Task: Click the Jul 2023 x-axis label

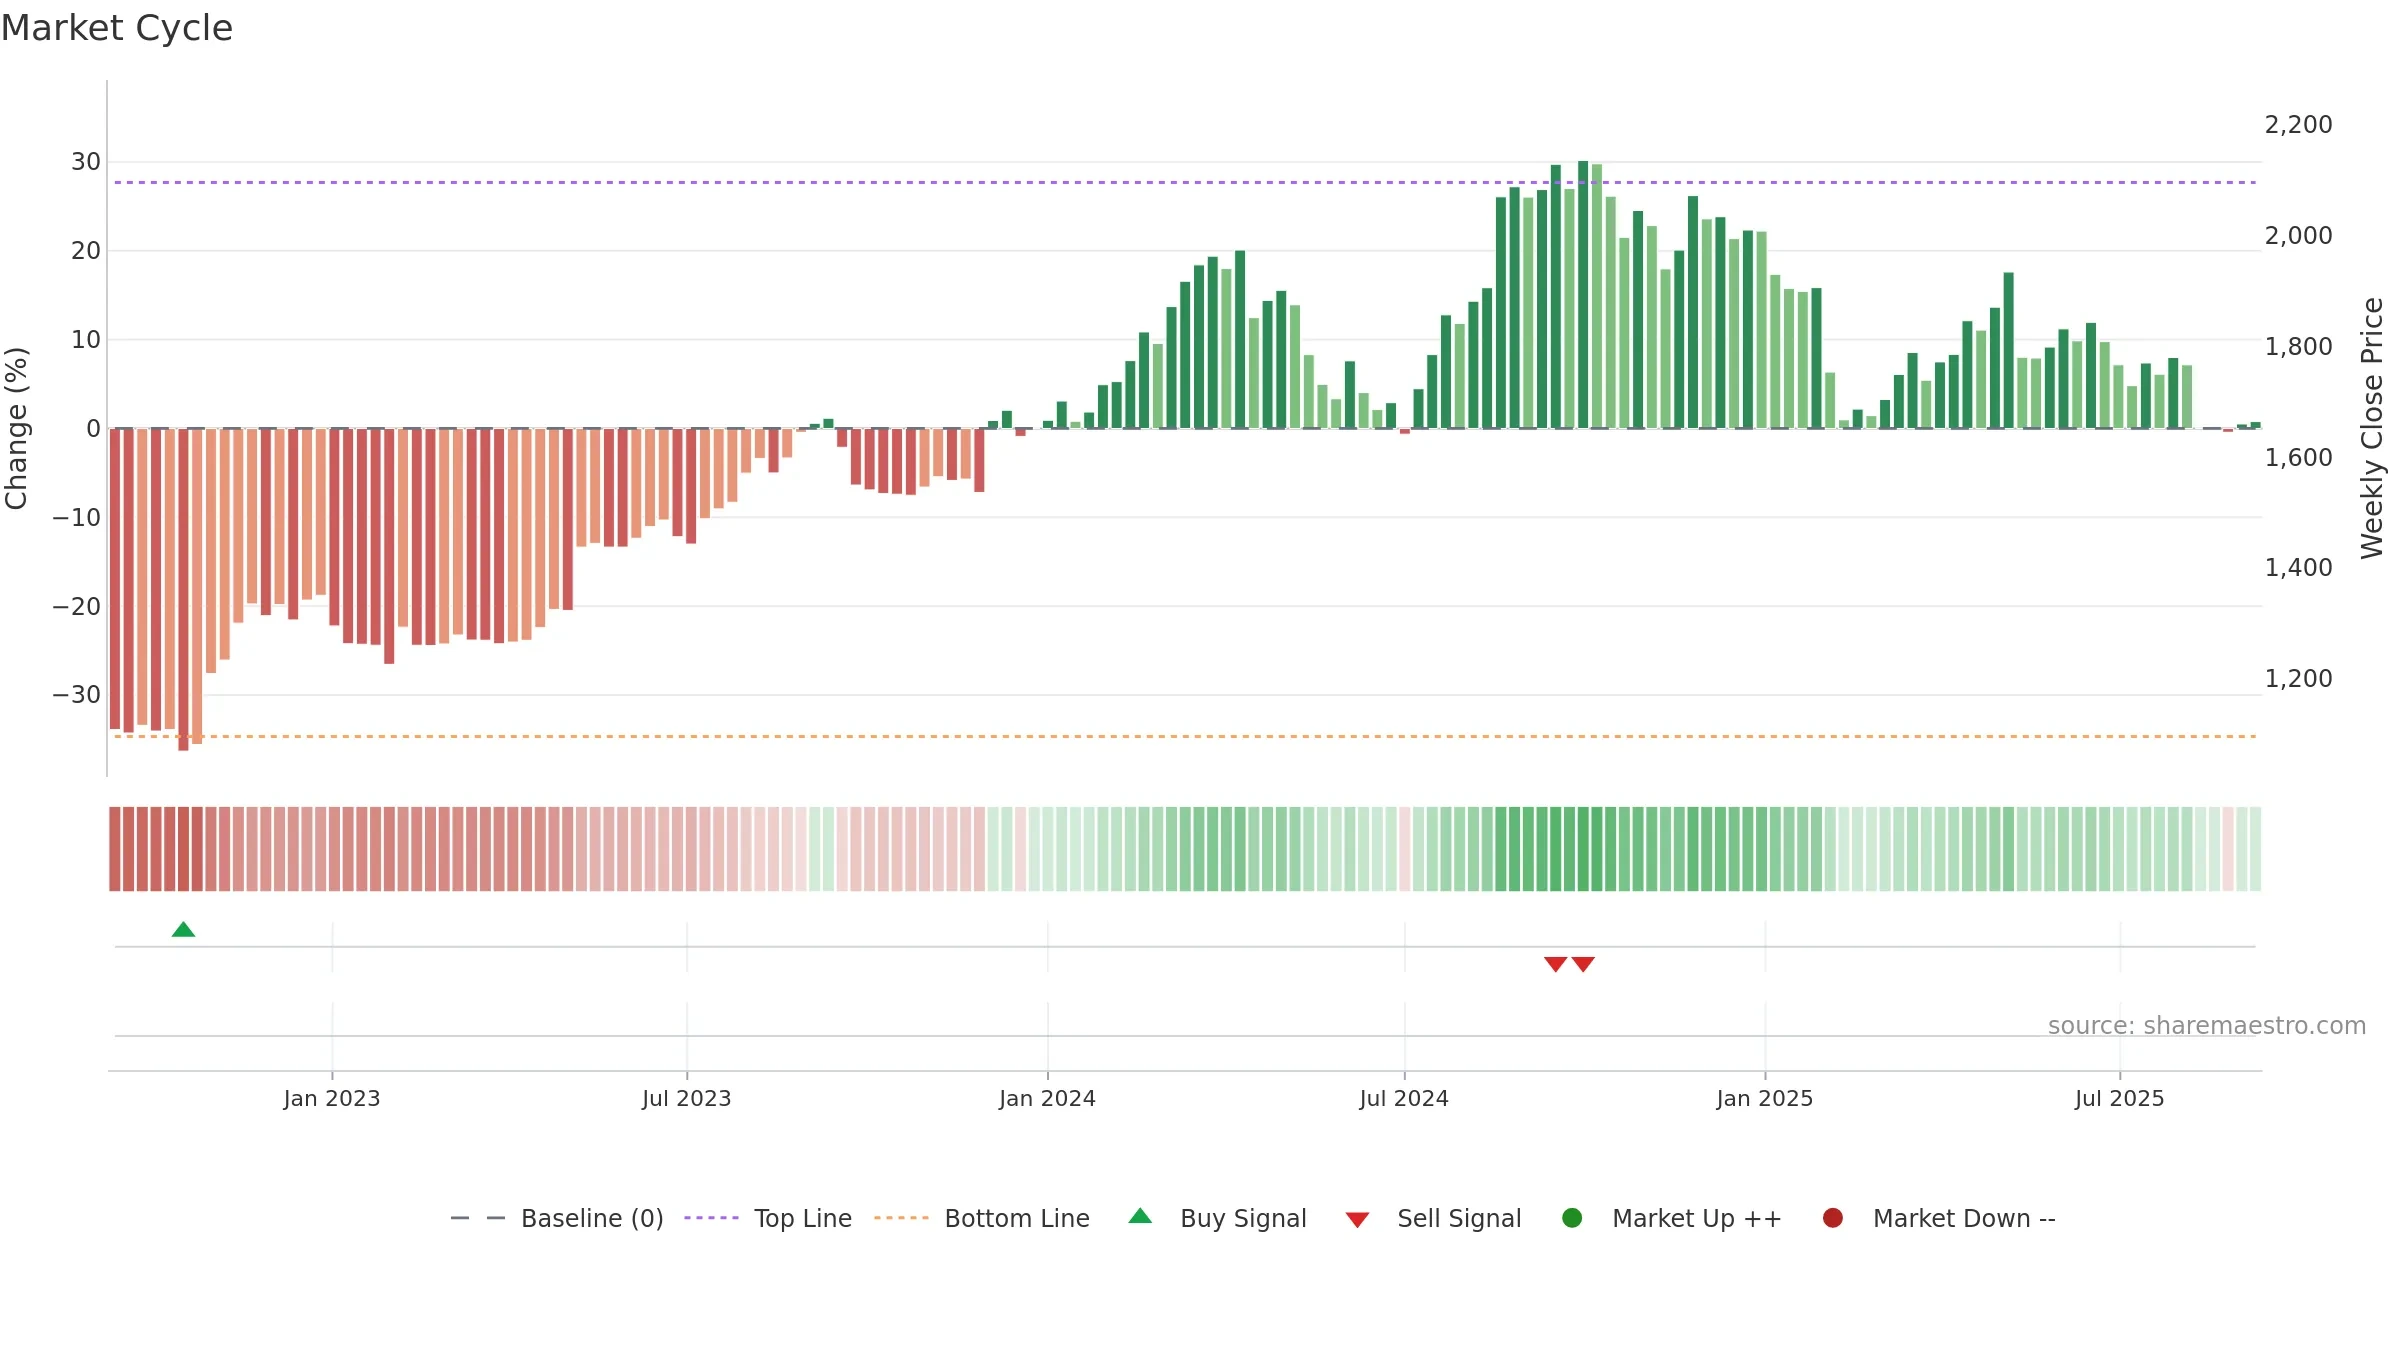Action: click(687, 1099)
